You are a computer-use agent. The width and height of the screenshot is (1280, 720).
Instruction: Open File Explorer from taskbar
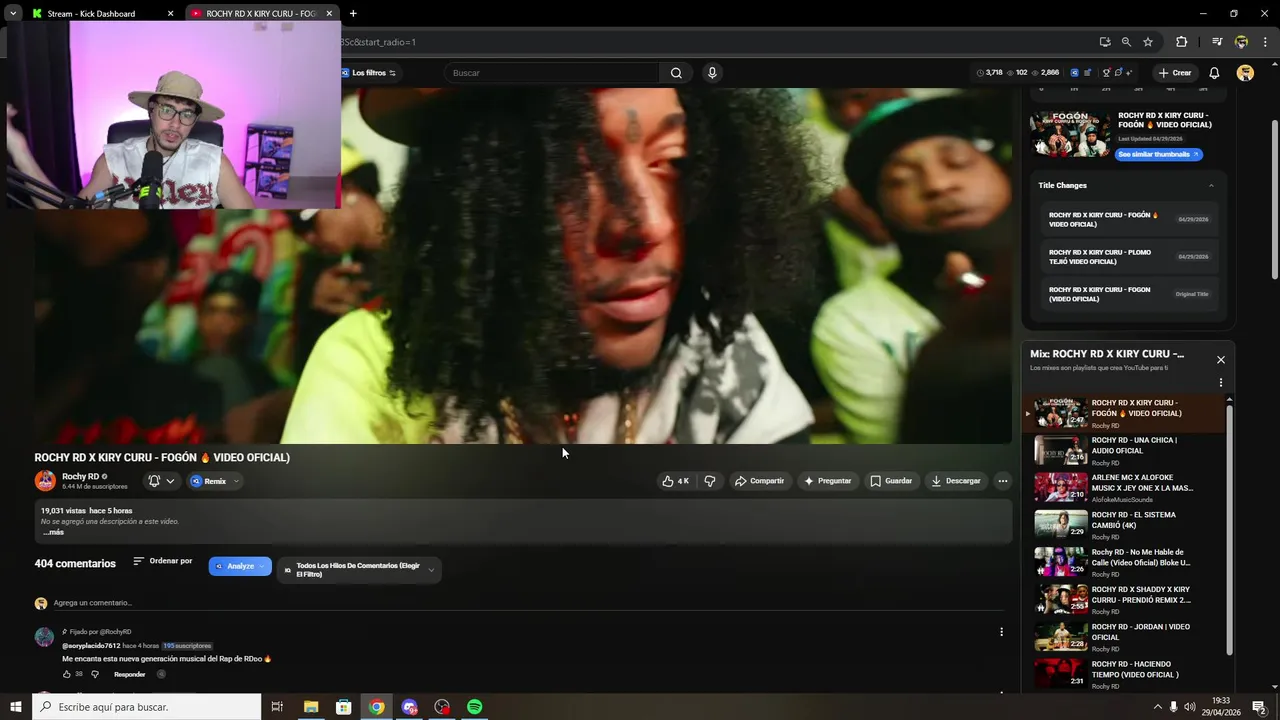(311, 707)
